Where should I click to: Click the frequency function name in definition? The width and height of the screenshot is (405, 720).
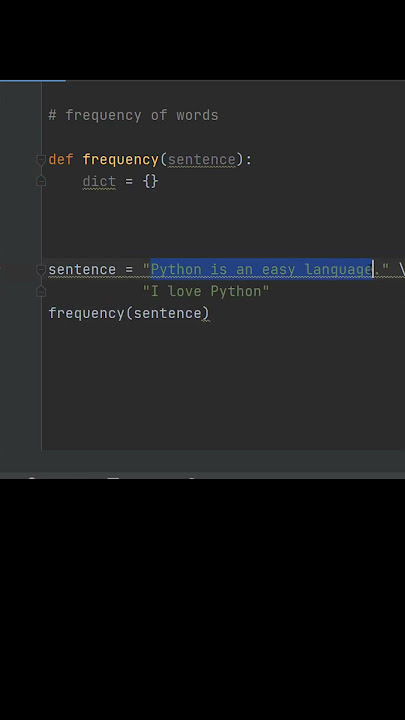tap(120, 160)
